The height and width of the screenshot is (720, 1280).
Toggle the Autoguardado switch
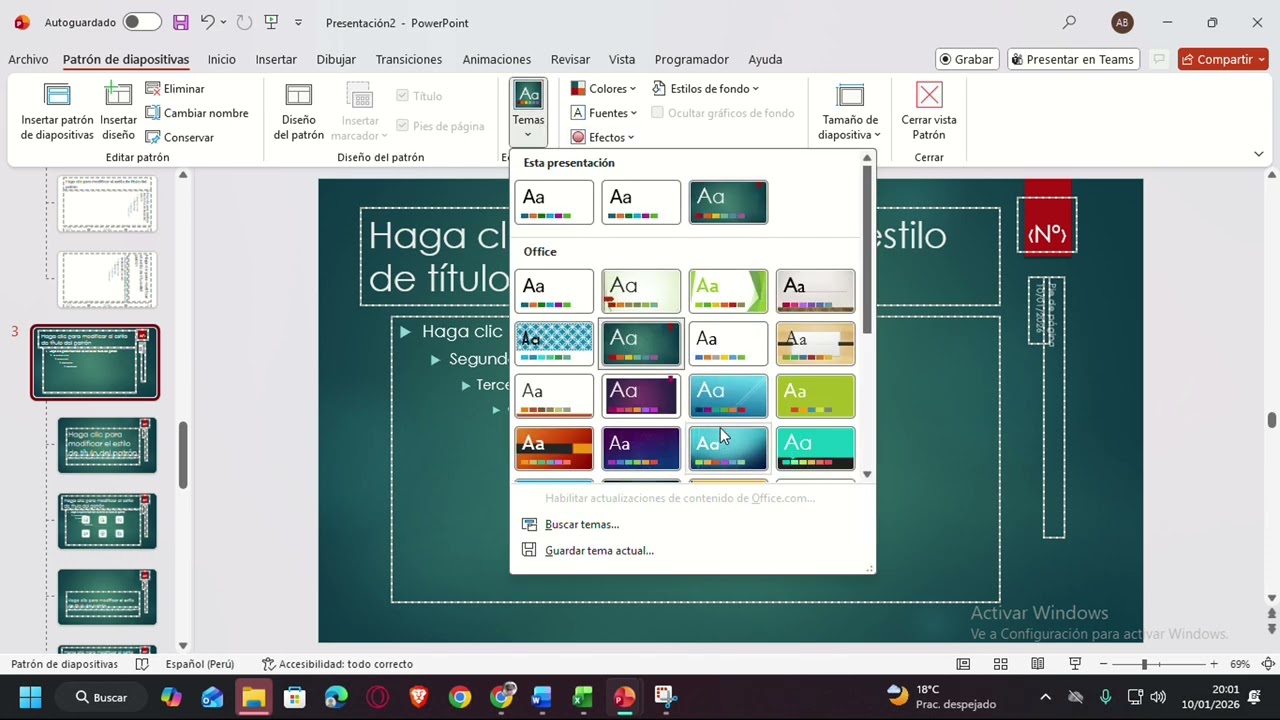click(x=141, y=22)
